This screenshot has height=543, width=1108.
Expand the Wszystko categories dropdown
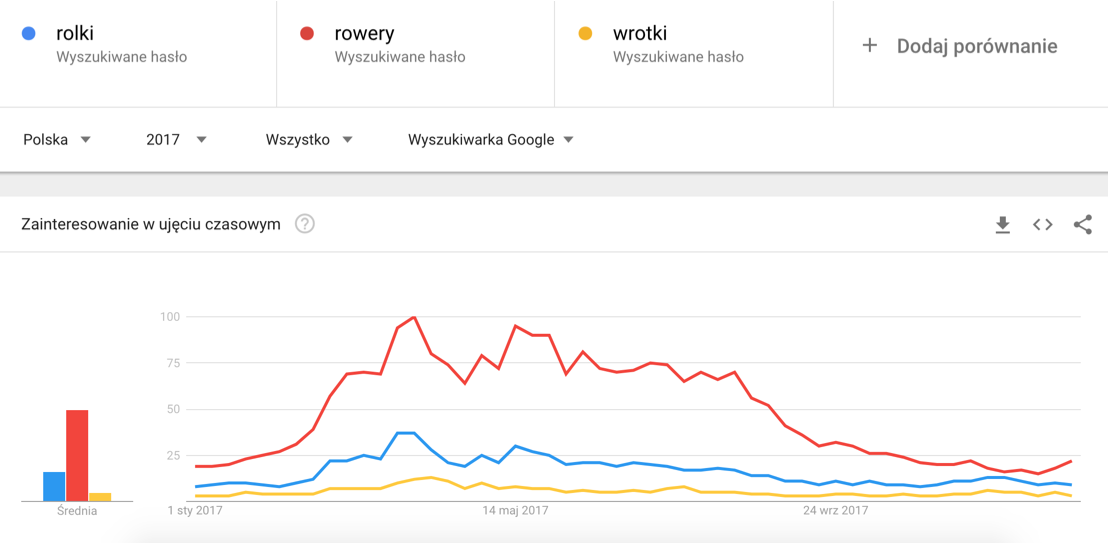click(309, 139)
